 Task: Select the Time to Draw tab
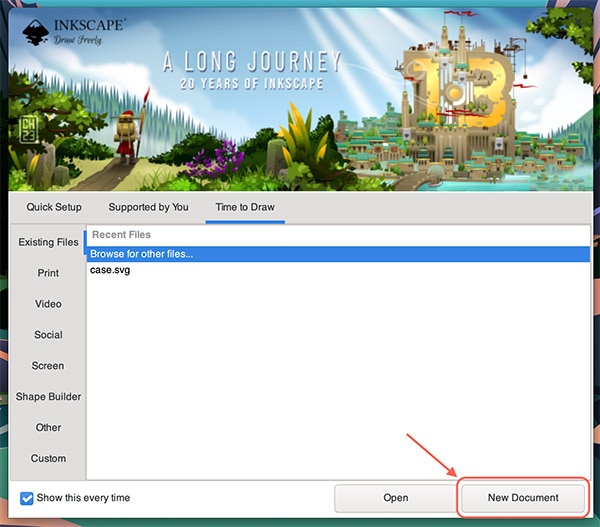pos(244,207)
